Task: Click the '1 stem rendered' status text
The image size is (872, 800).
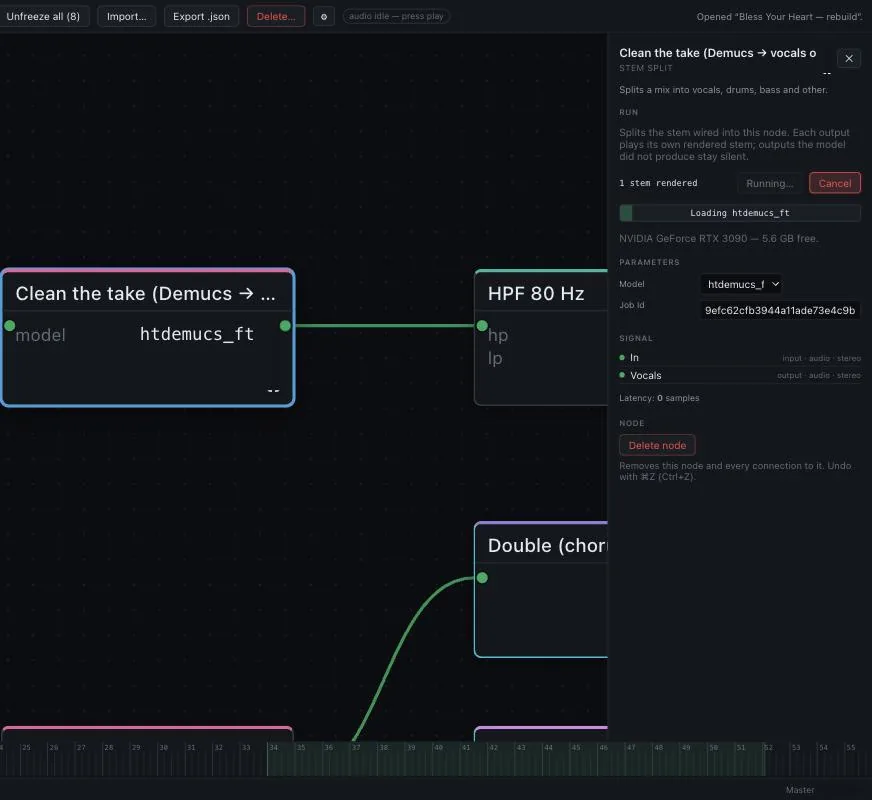Action: tap(658, 183)
